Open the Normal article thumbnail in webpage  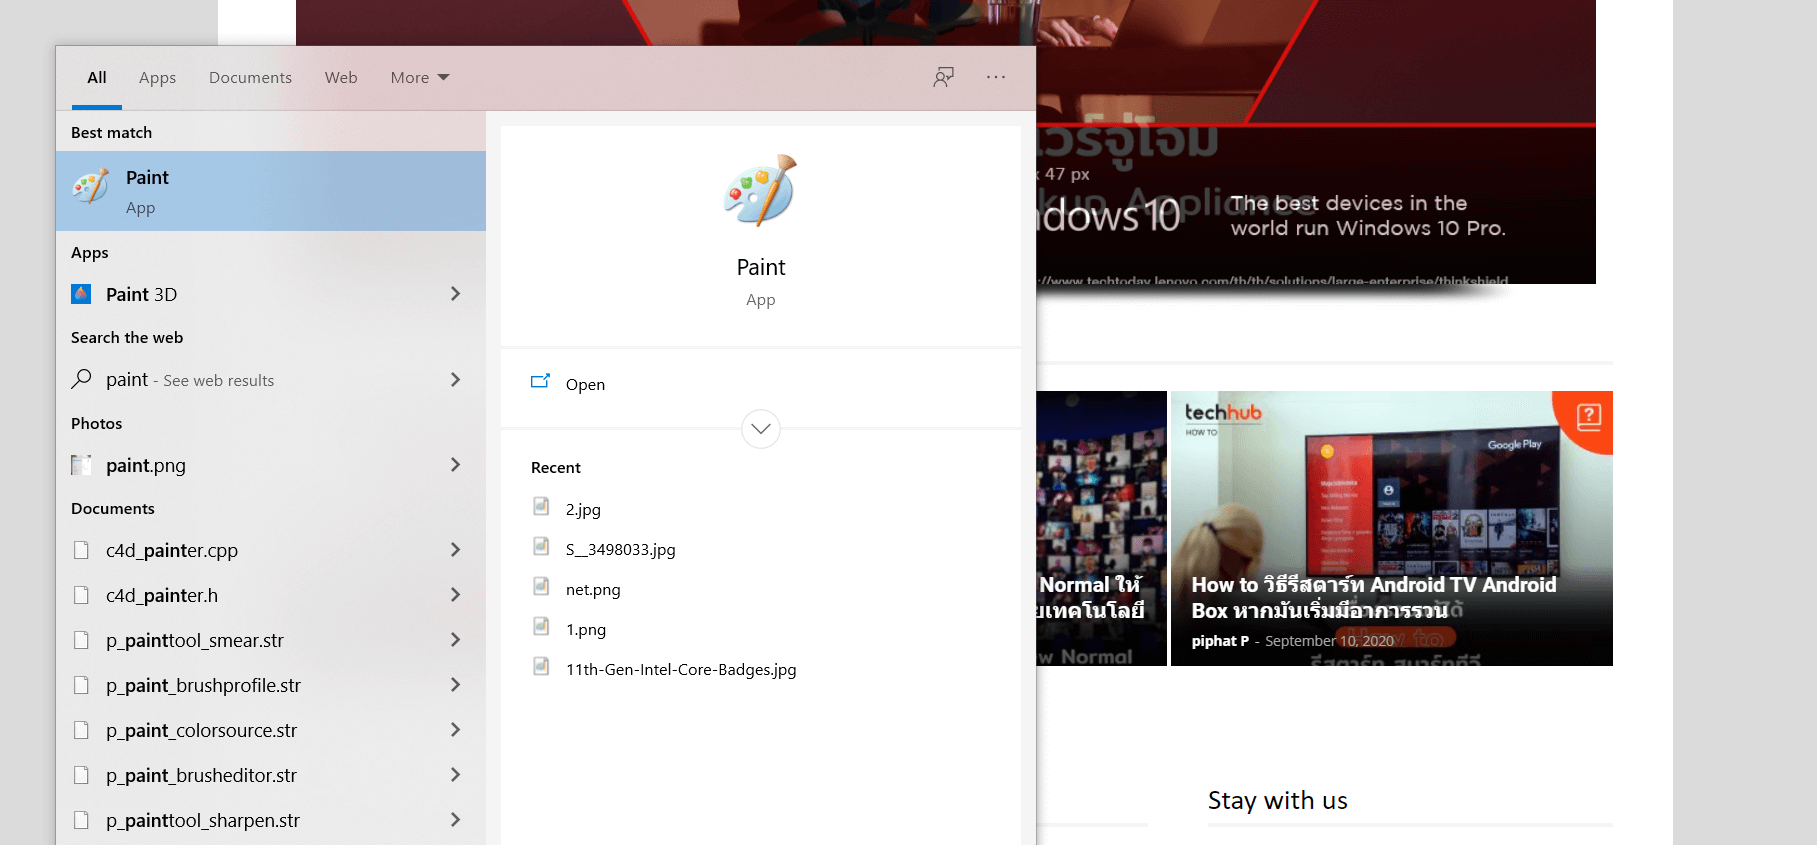pos(1101,528)
